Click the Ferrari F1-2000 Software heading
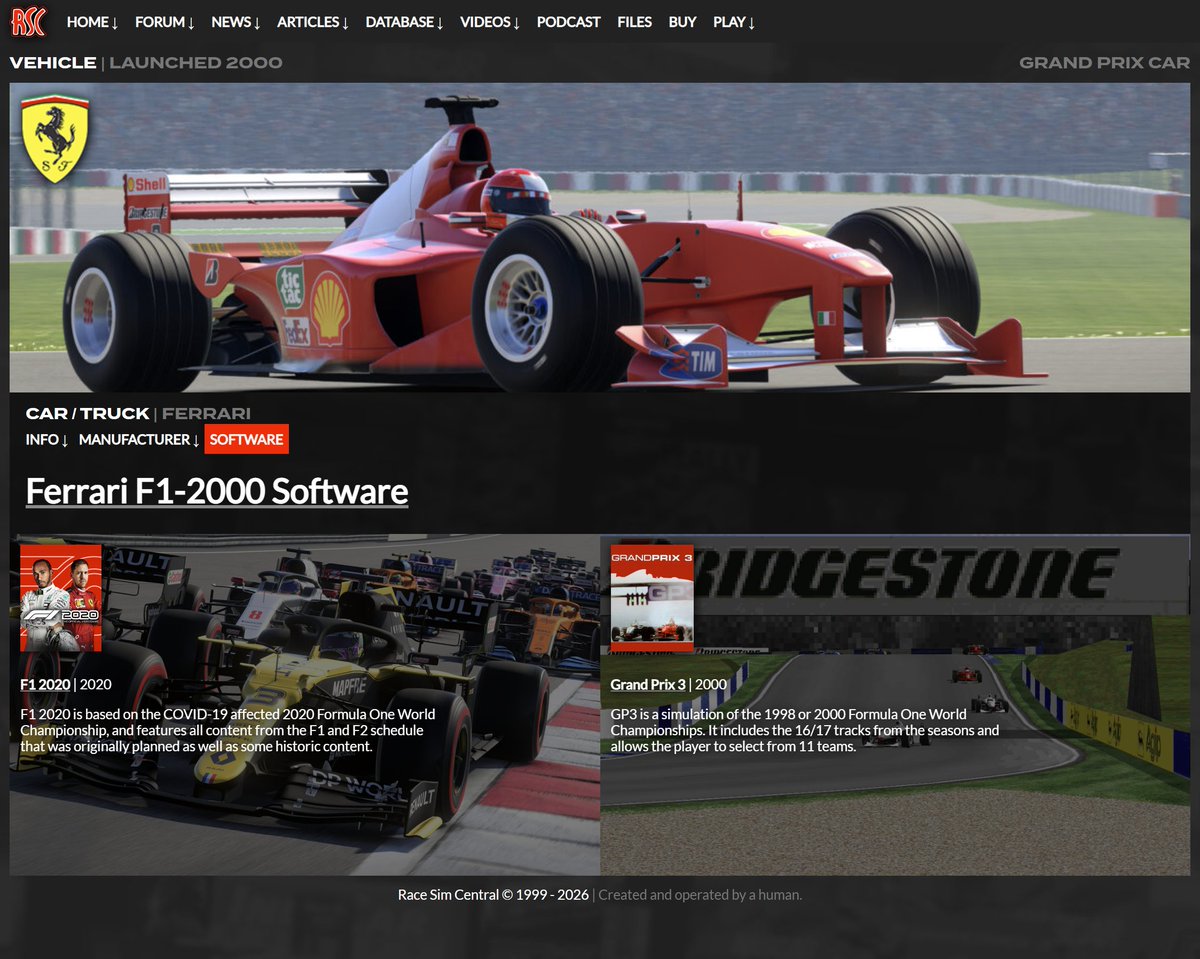Viewport: 1200px width, 959px height. (215, 490)
